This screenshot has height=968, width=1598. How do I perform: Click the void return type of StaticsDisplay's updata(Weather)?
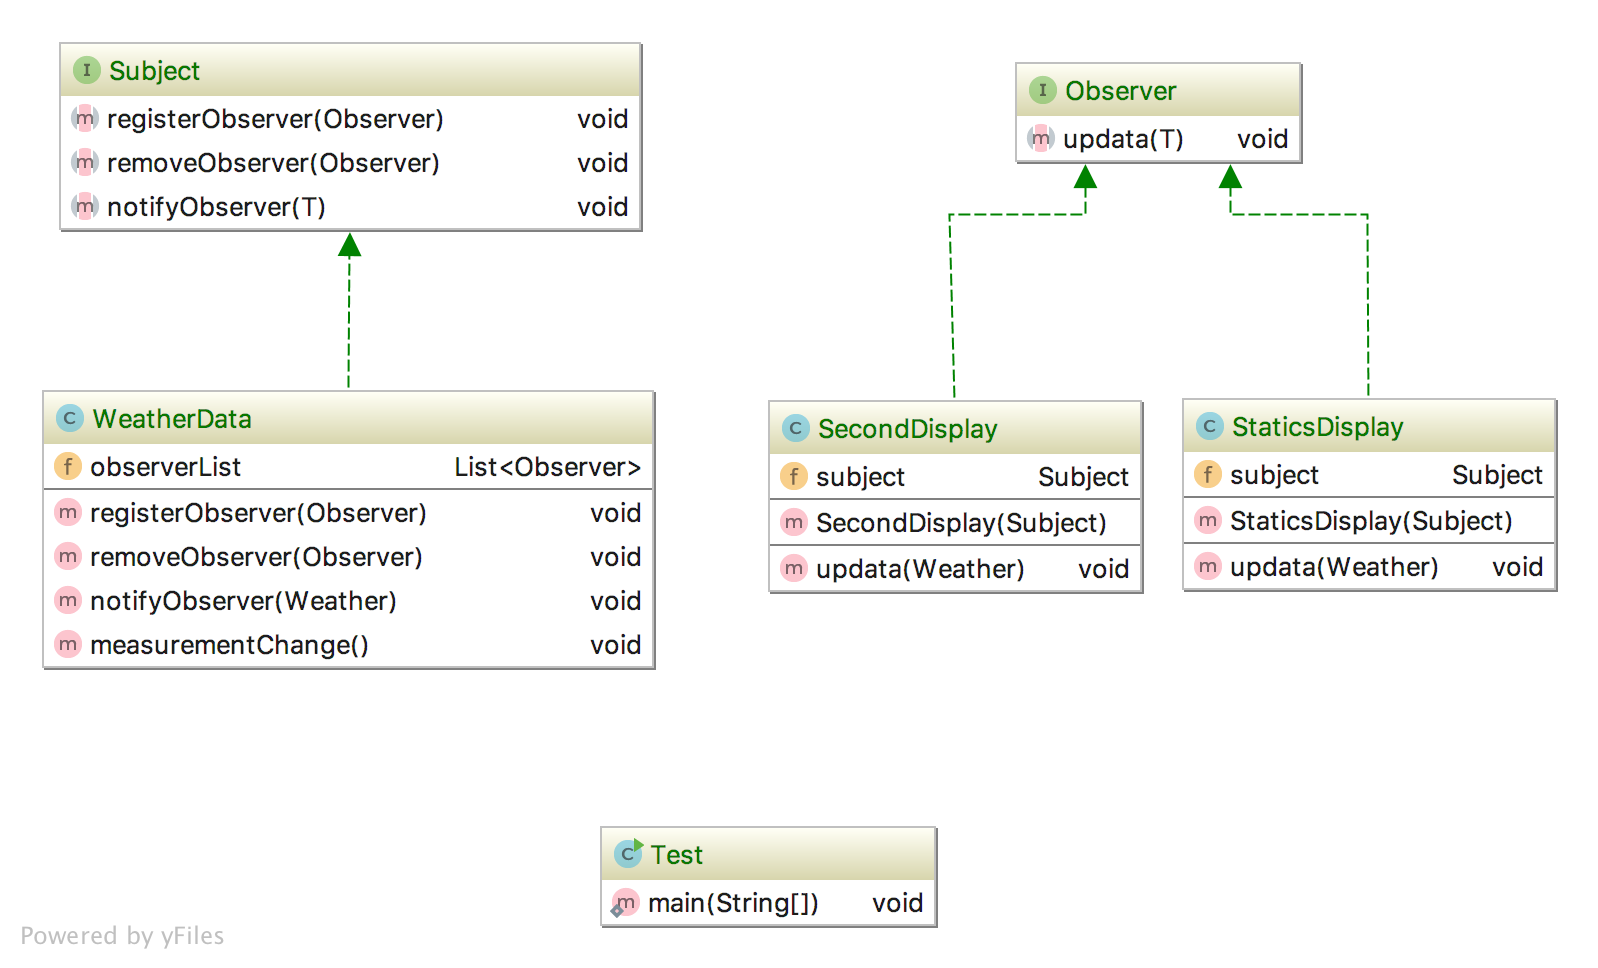(1517, 567)
